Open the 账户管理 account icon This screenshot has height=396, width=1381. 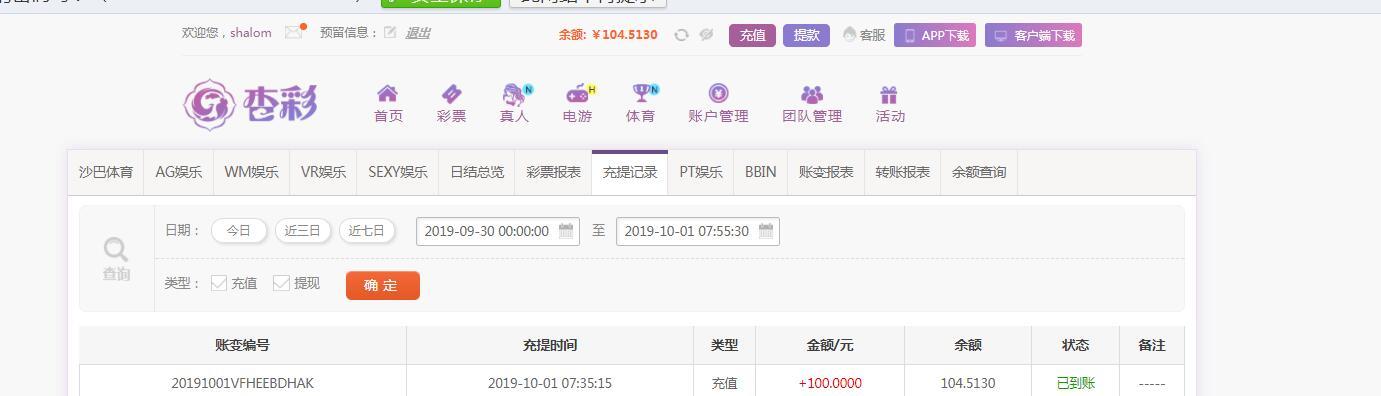[x=718, y=93]
